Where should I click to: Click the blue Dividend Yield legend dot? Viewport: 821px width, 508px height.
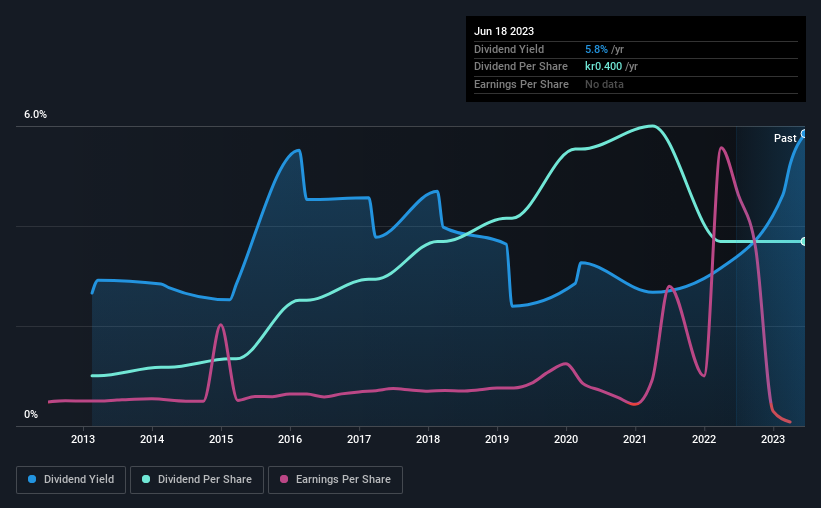point(32,479)
